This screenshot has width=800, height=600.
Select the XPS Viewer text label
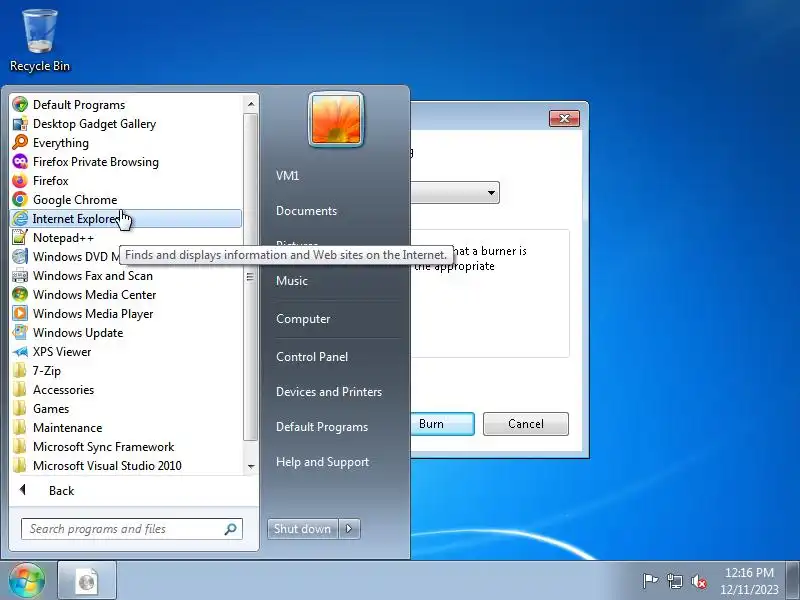[x=62, y=352]
